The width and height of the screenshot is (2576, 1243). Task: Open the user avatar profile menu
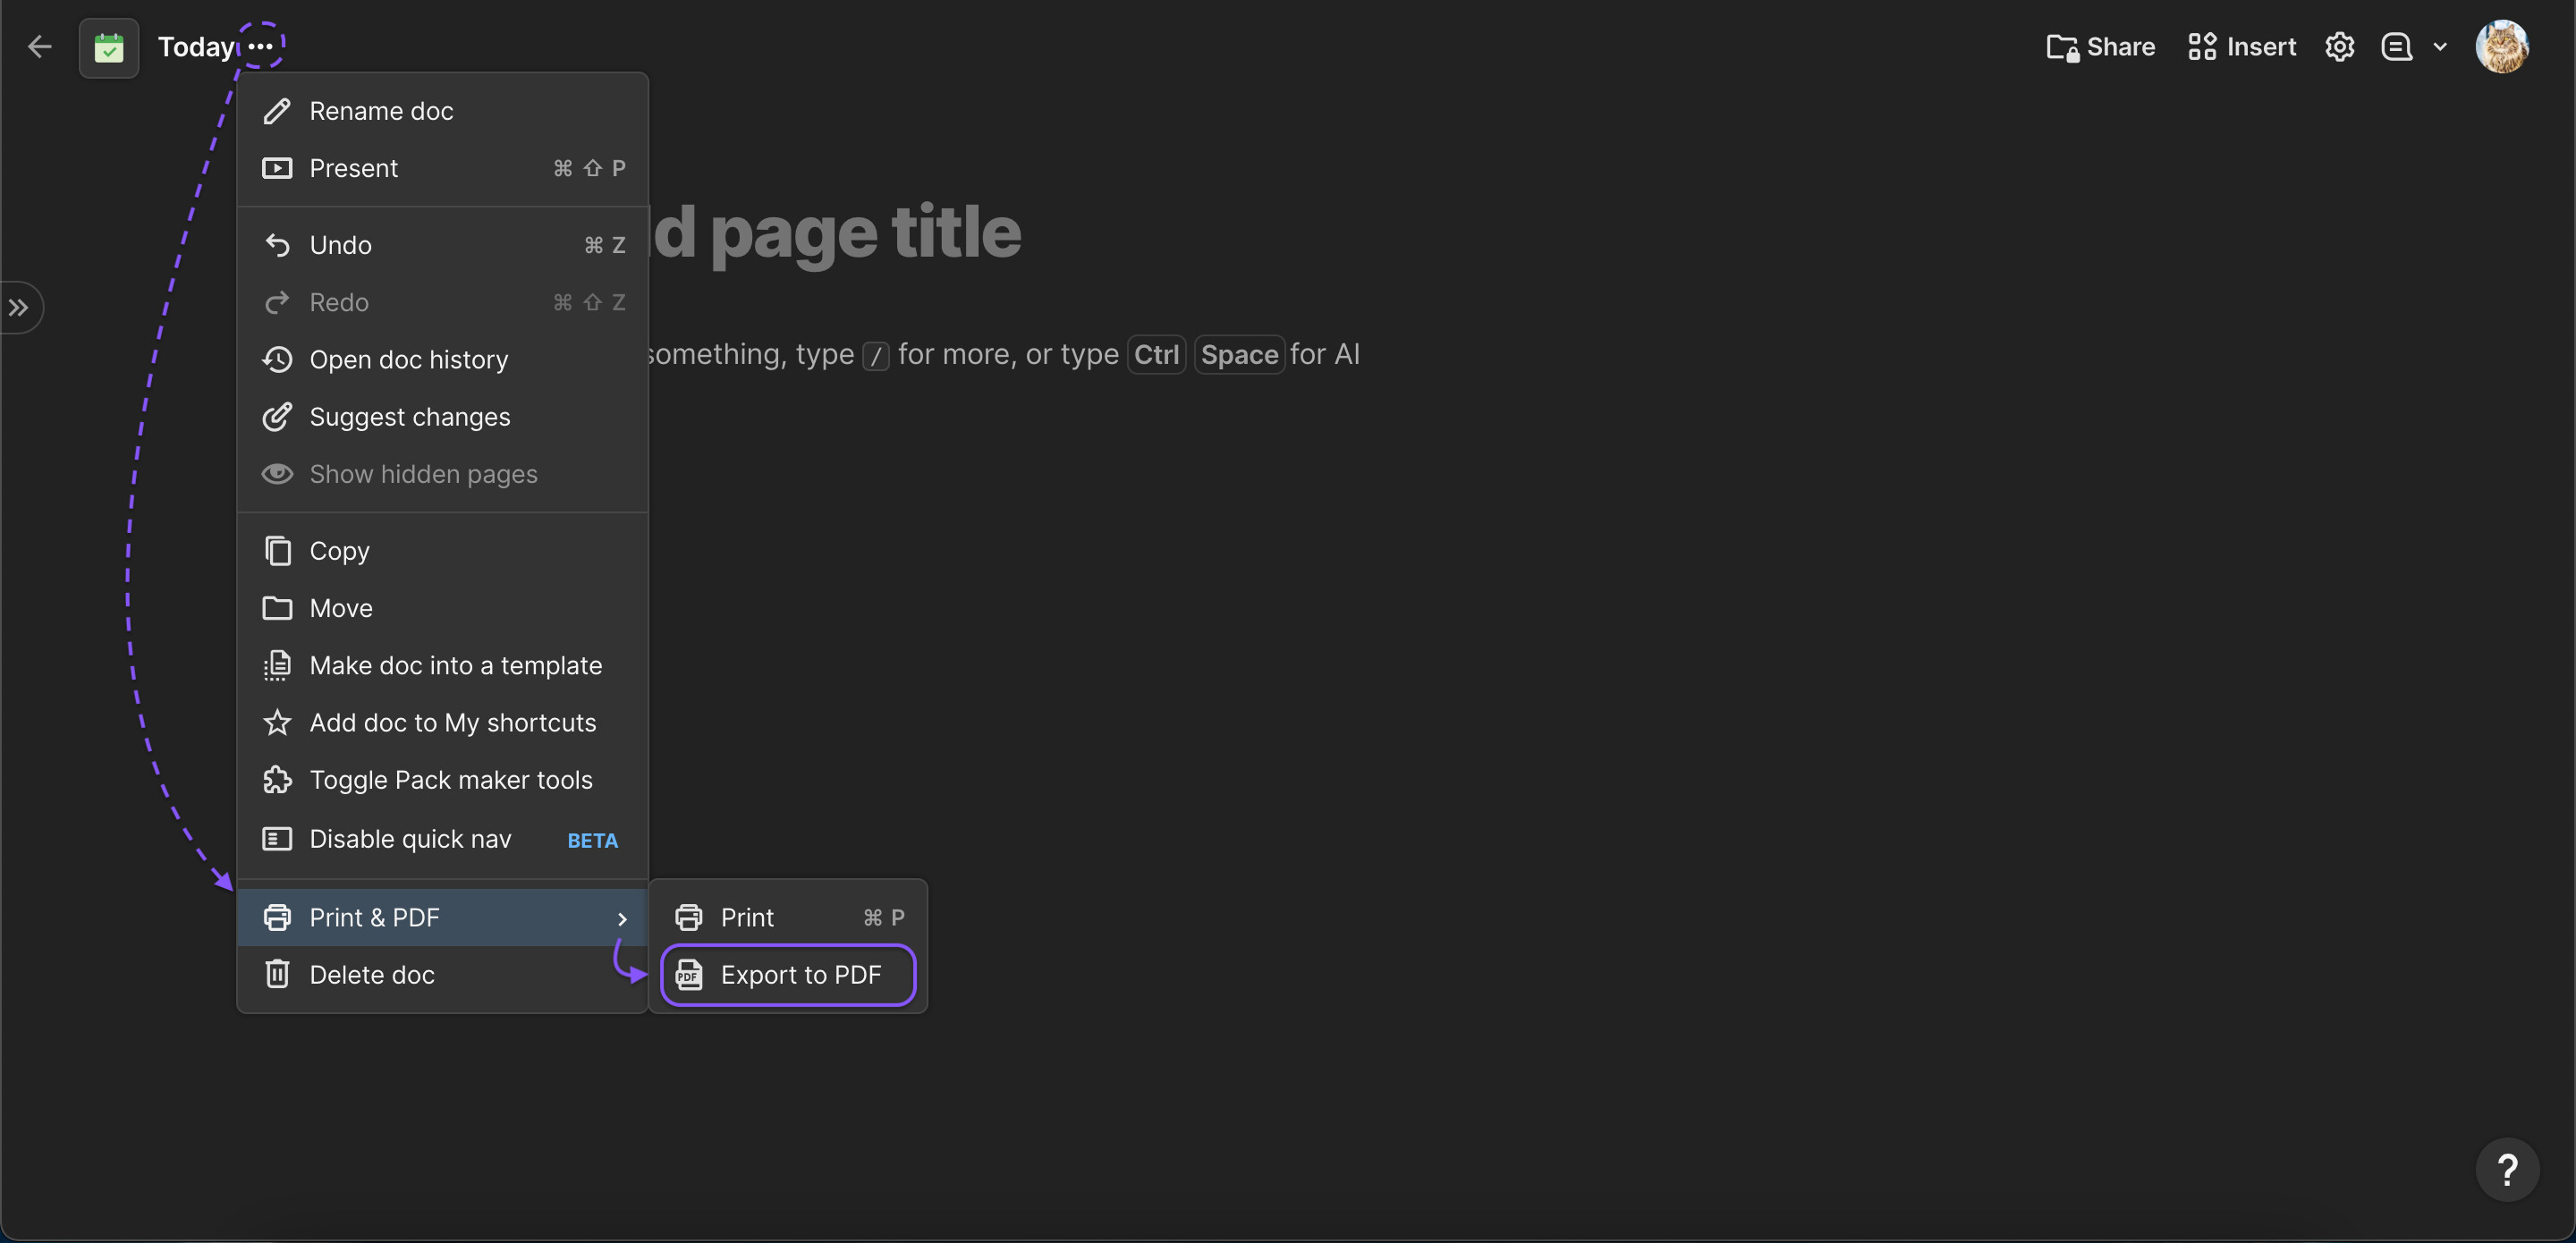click(2502, 46)
